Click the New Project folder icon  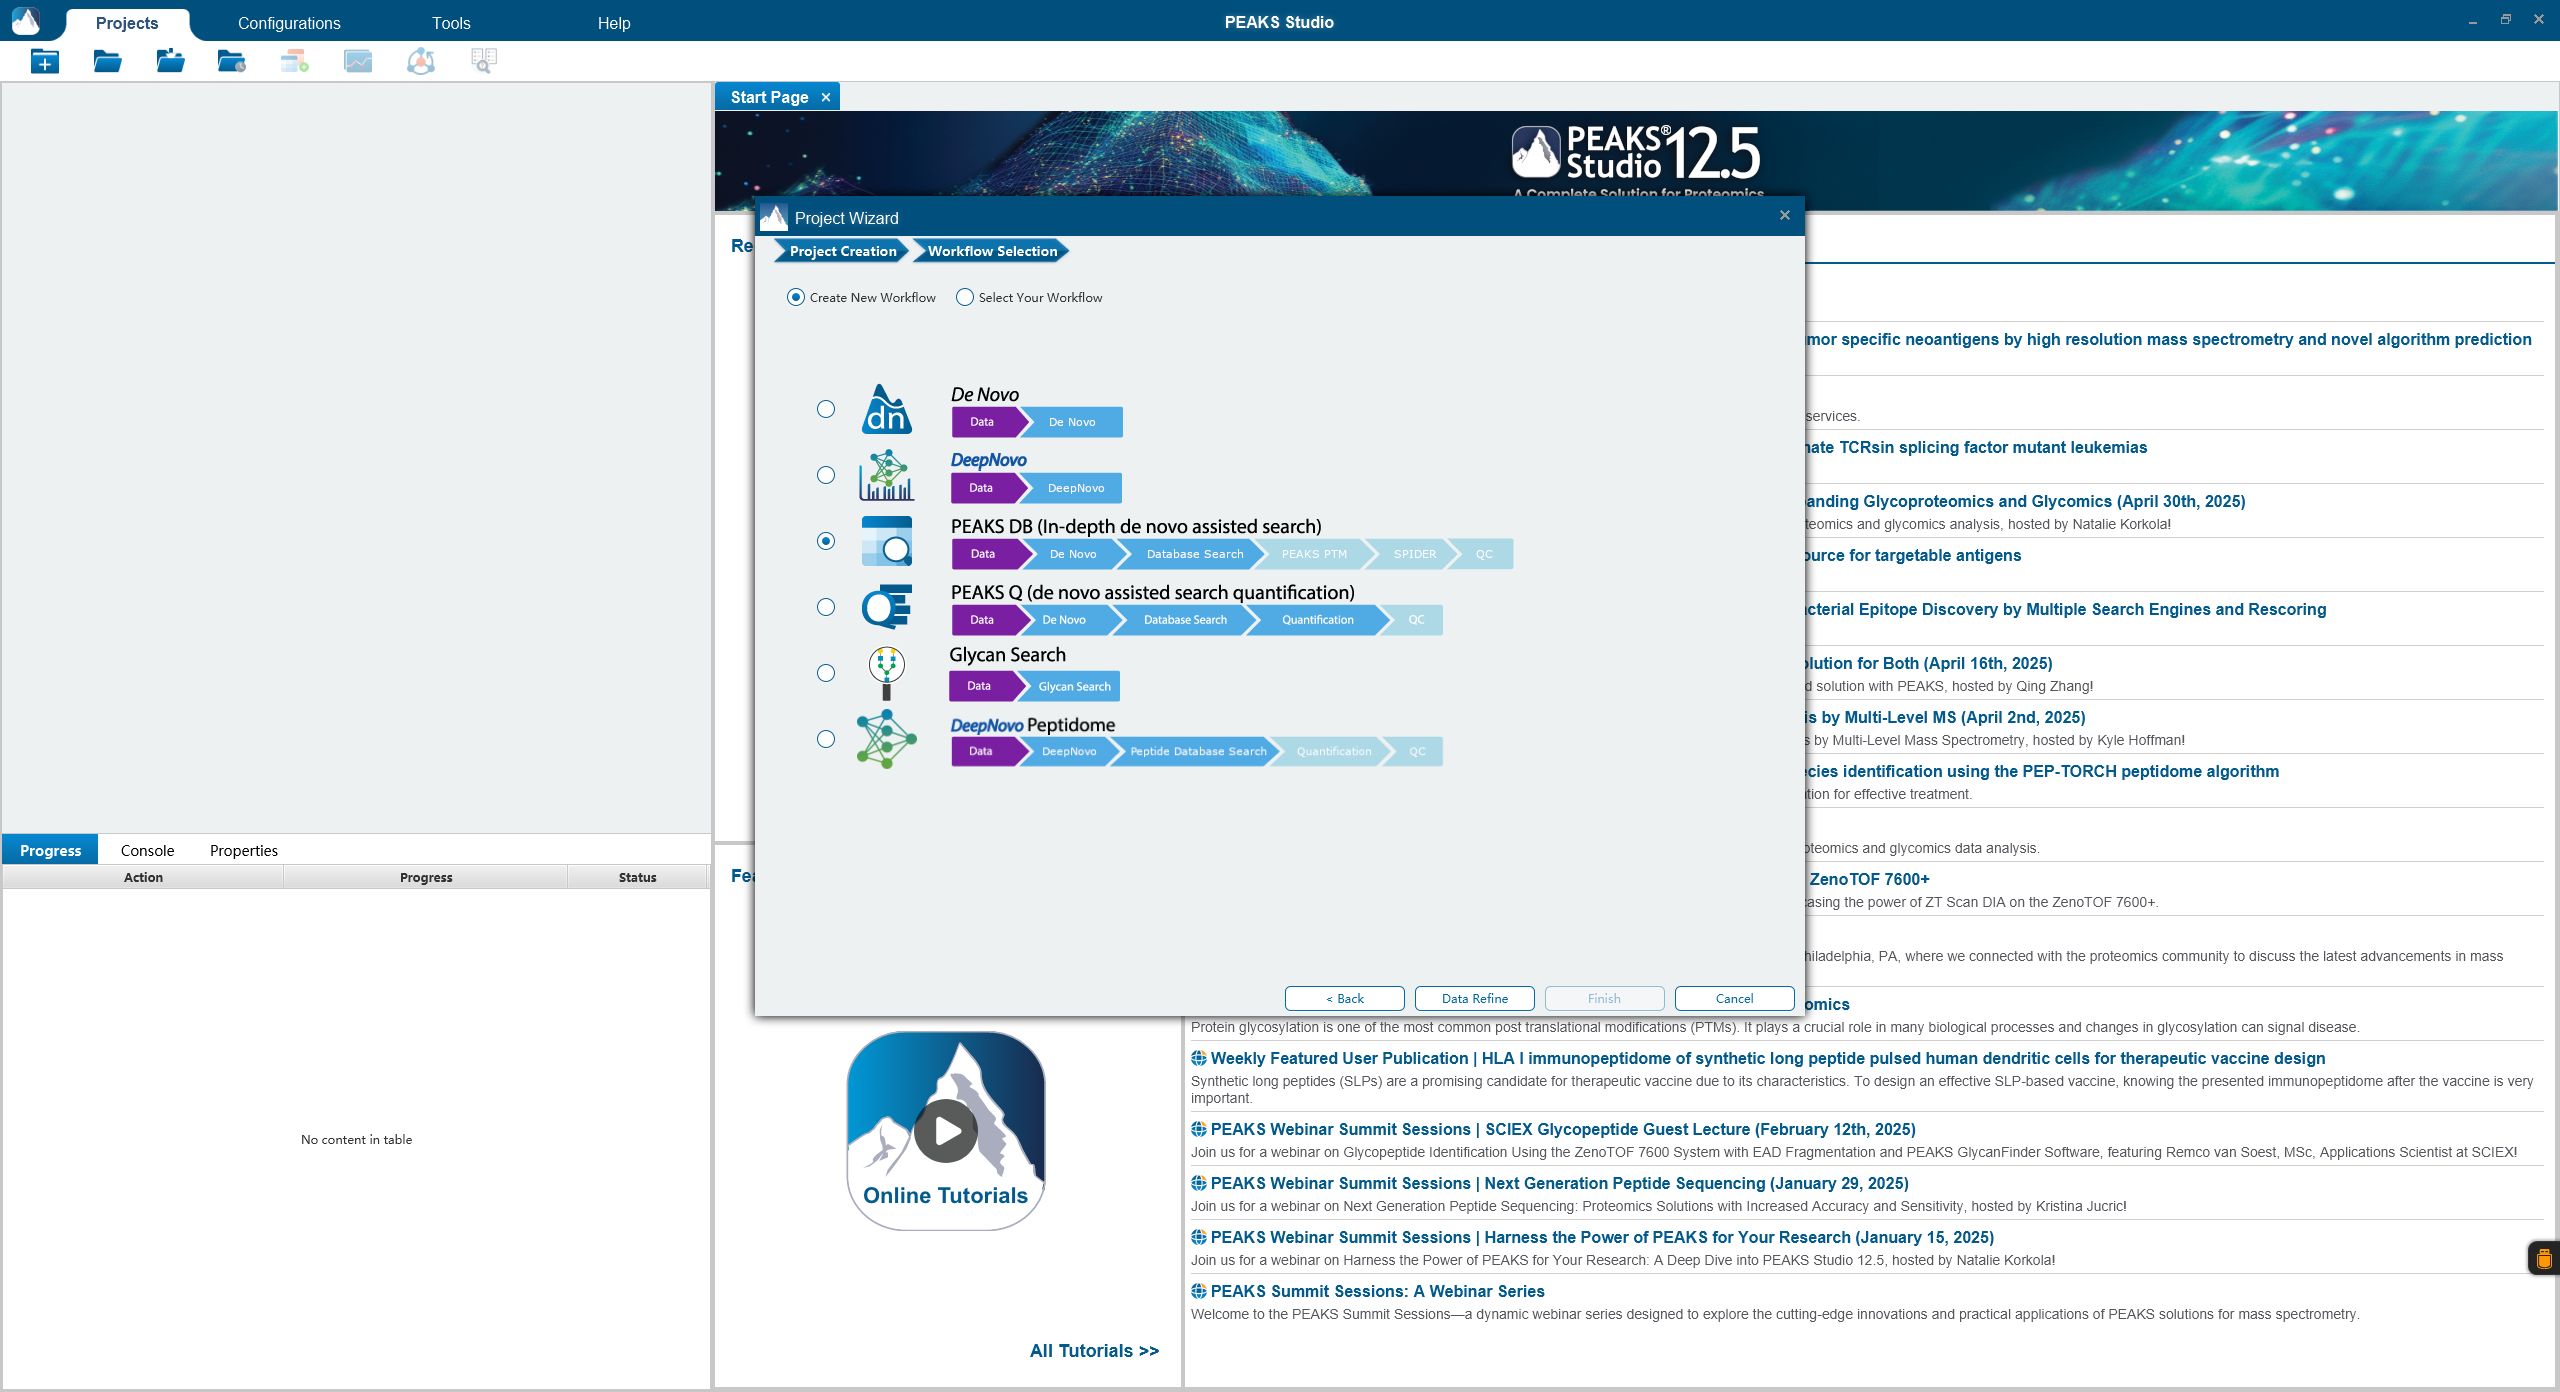tap(45, 62)
